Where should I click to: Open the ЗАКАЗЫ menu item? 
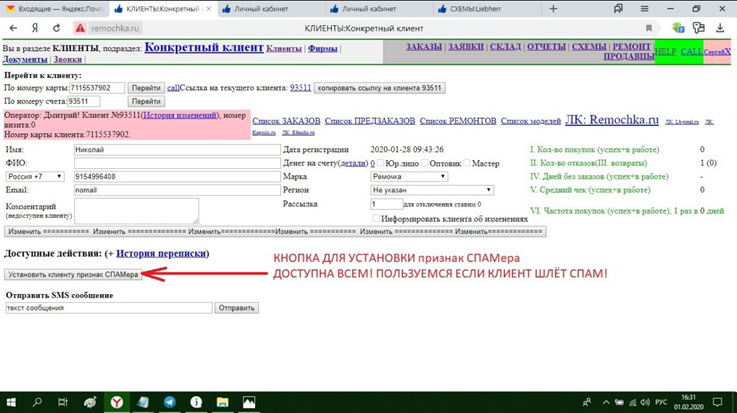tap(424, 46)
